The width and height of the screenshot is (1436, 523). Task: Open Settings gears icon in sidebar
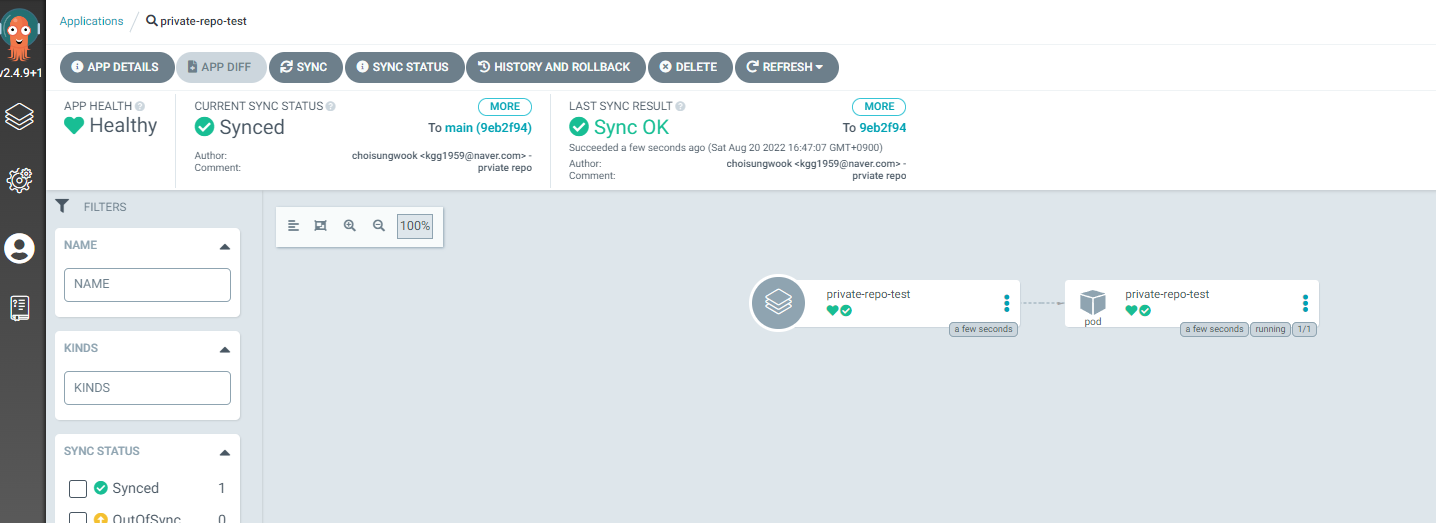click(20, 180)
